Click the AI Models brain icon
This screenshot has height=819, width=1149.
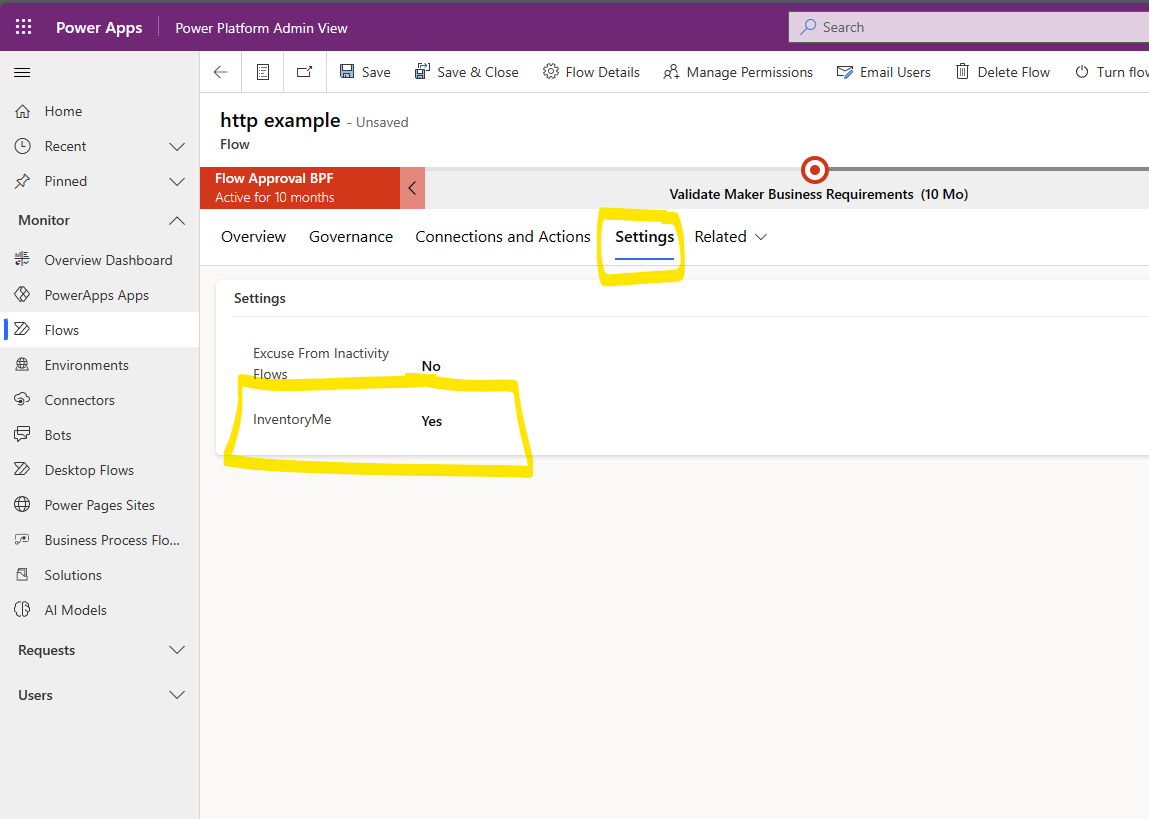(23, 609)
